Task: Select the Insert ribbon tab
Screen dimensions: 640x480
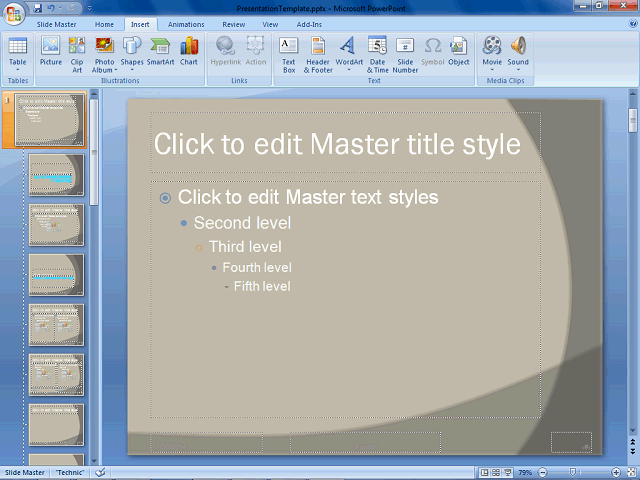Action: [140, 24]
